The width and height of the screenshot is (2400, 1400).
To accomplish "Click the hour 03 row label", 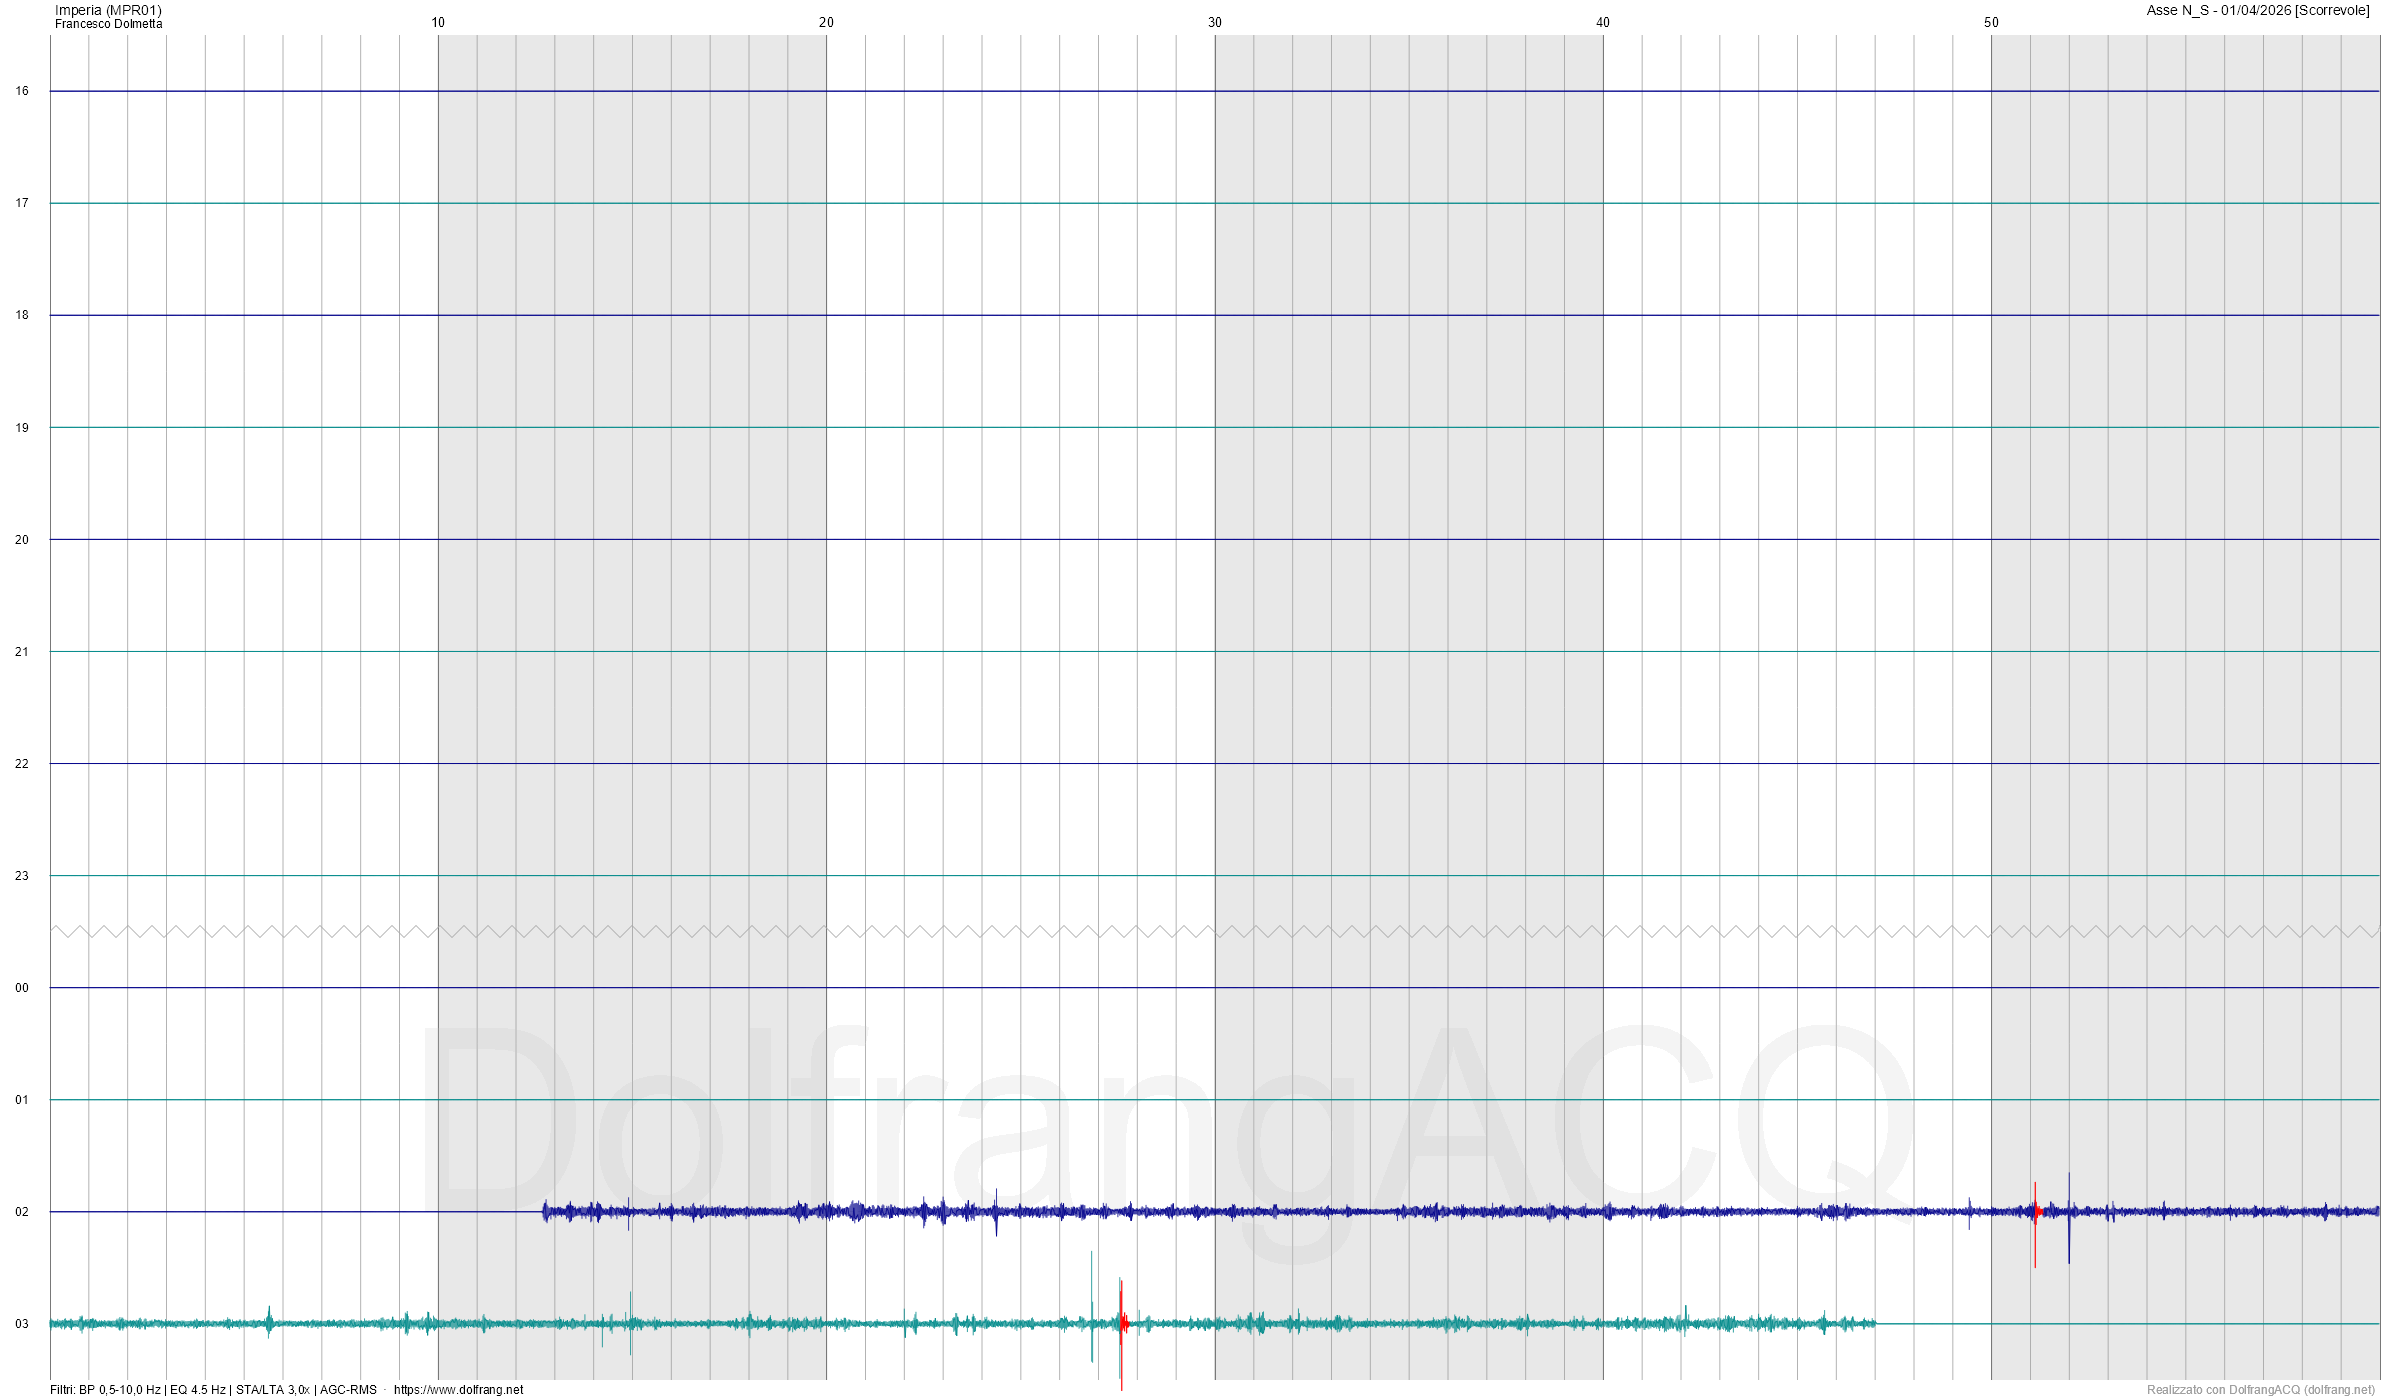I will click(22, 1324).
